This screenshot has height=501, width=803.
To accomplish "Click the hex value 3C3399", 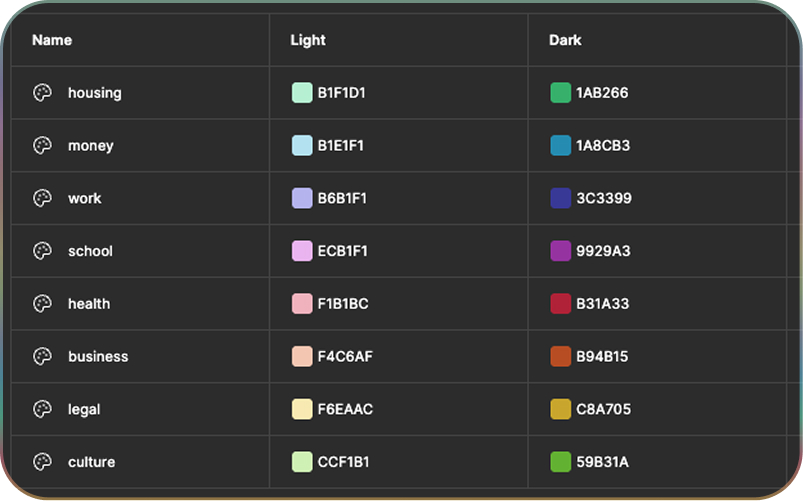I will tap(604, 198).
